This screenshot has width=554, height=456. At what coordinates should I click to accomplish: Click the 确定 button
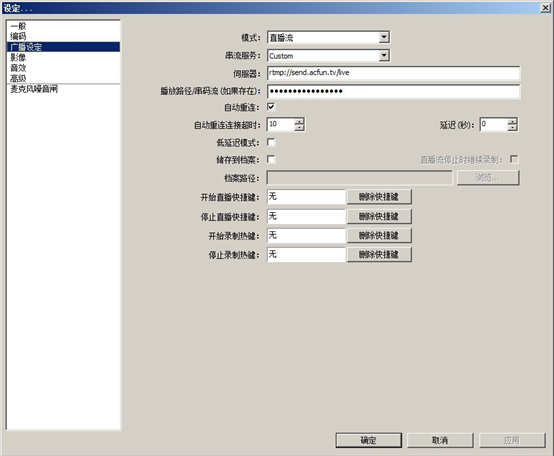point(369,440)
